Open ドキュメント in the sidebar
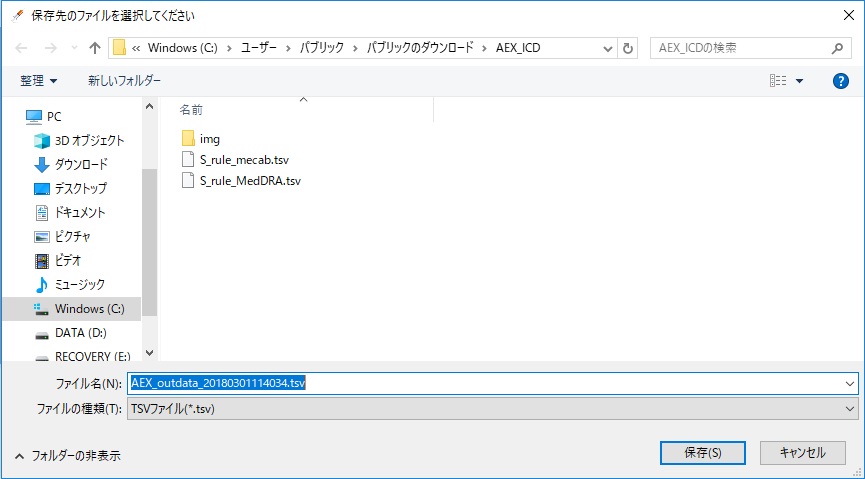Viewport: 865px width, 479px height. point(79,212)
